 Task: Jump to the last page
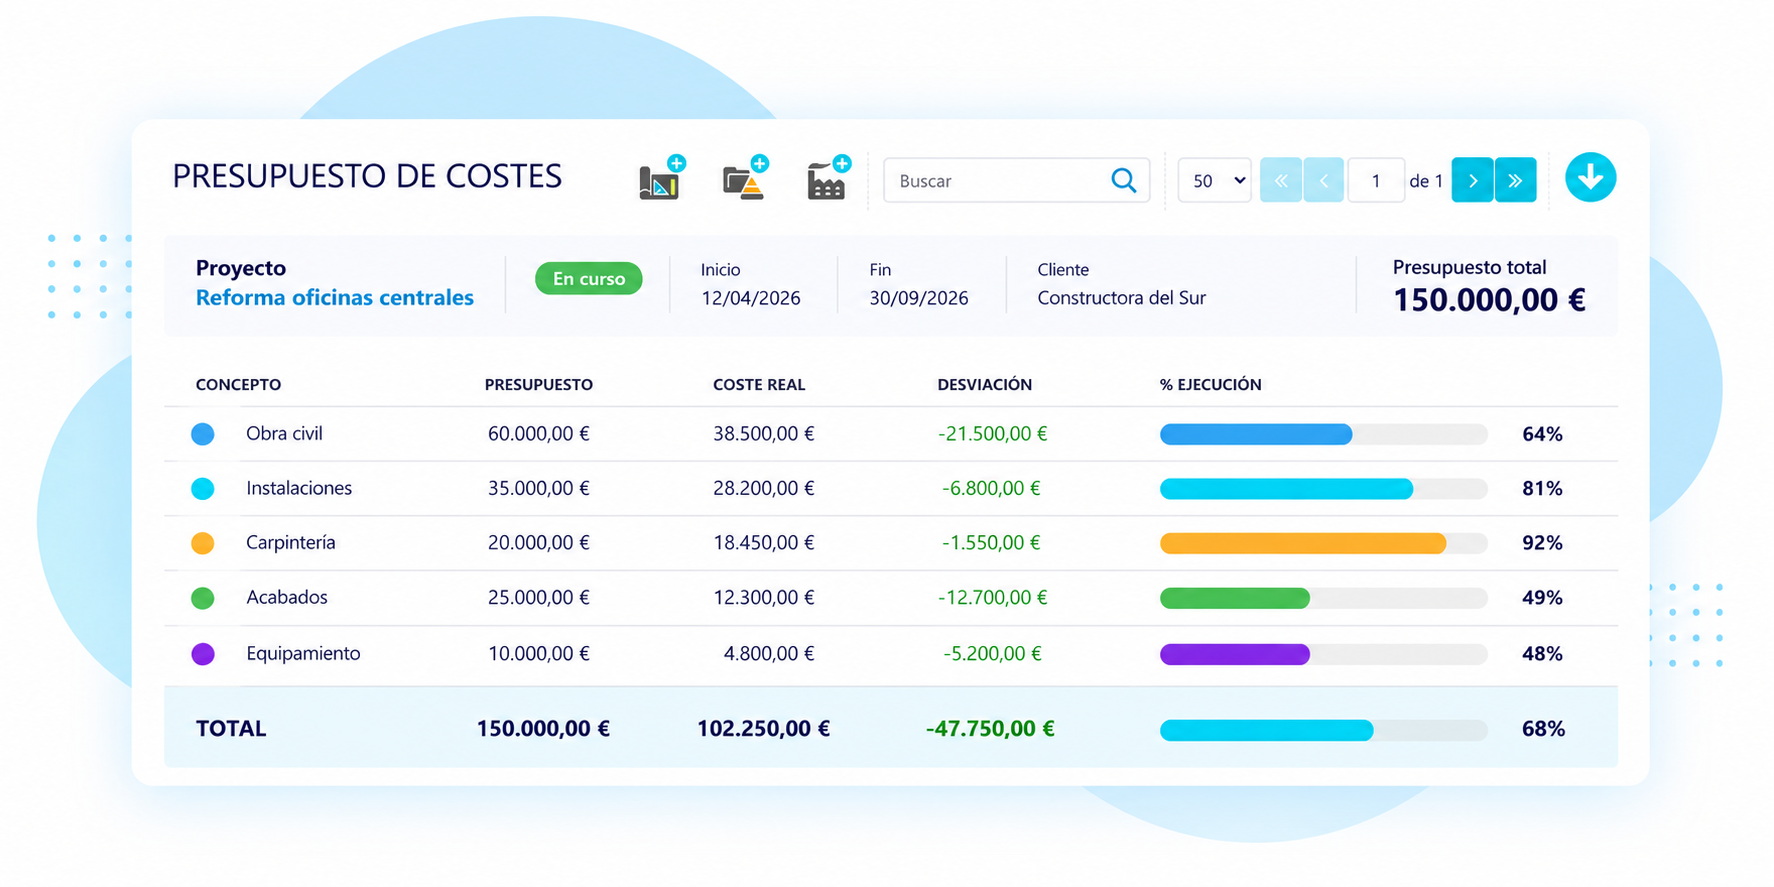tap(1515, 181)
